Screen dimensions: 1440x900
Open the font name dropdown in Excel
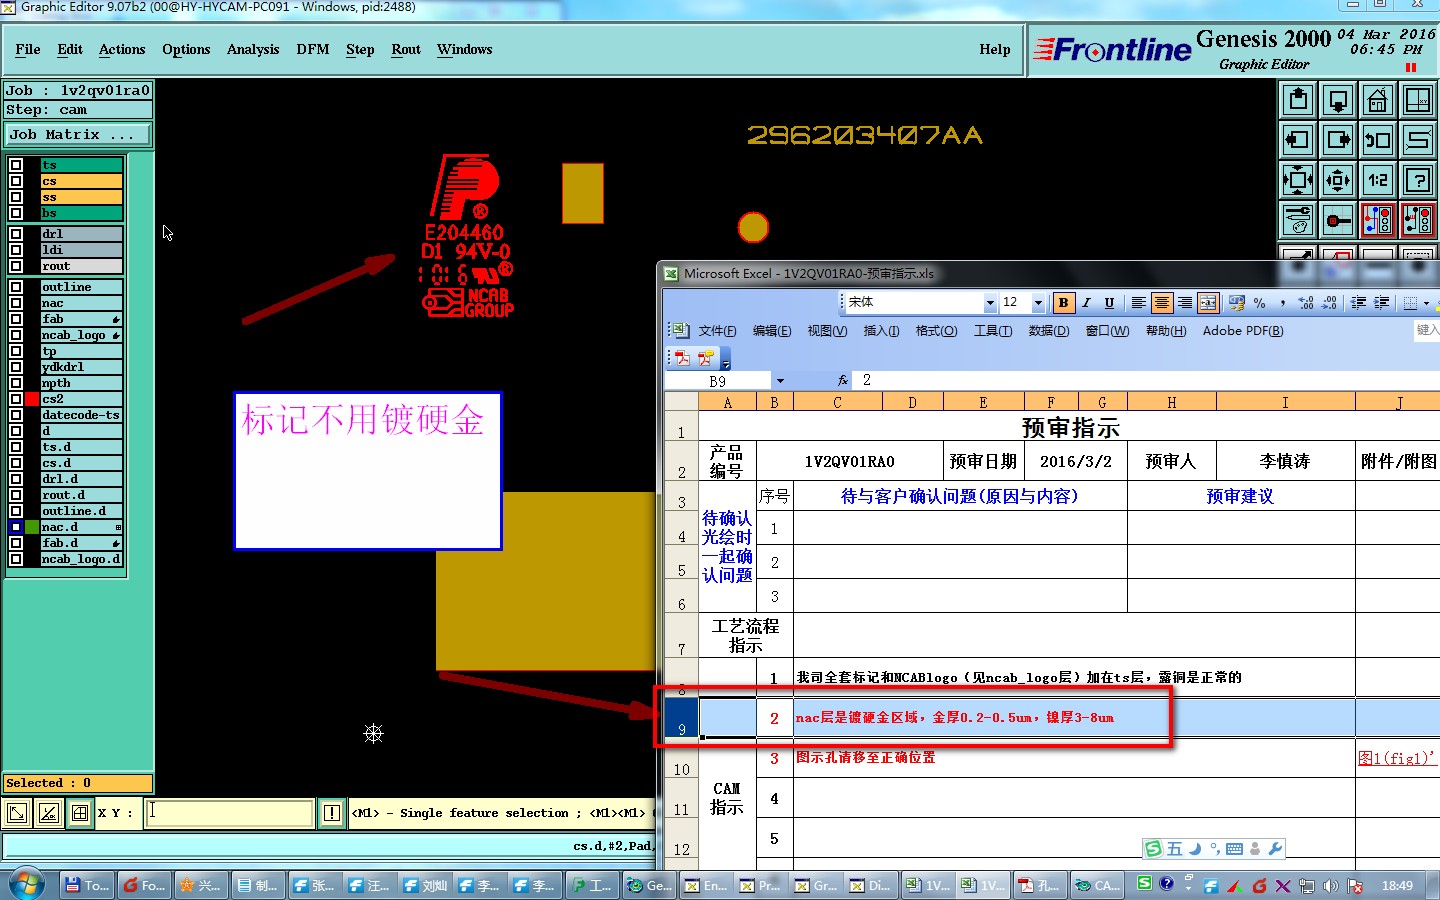[x=990, y=302]
